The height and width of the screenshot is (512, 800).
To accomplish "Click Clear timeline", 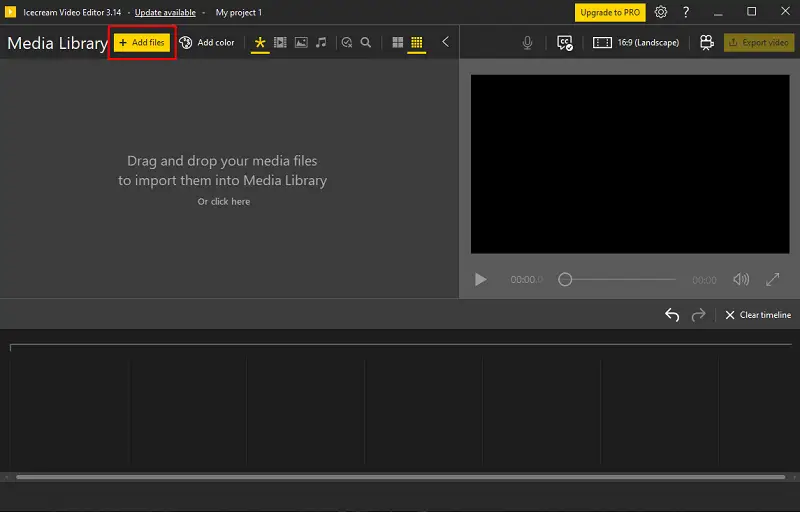I will point(758,315).
